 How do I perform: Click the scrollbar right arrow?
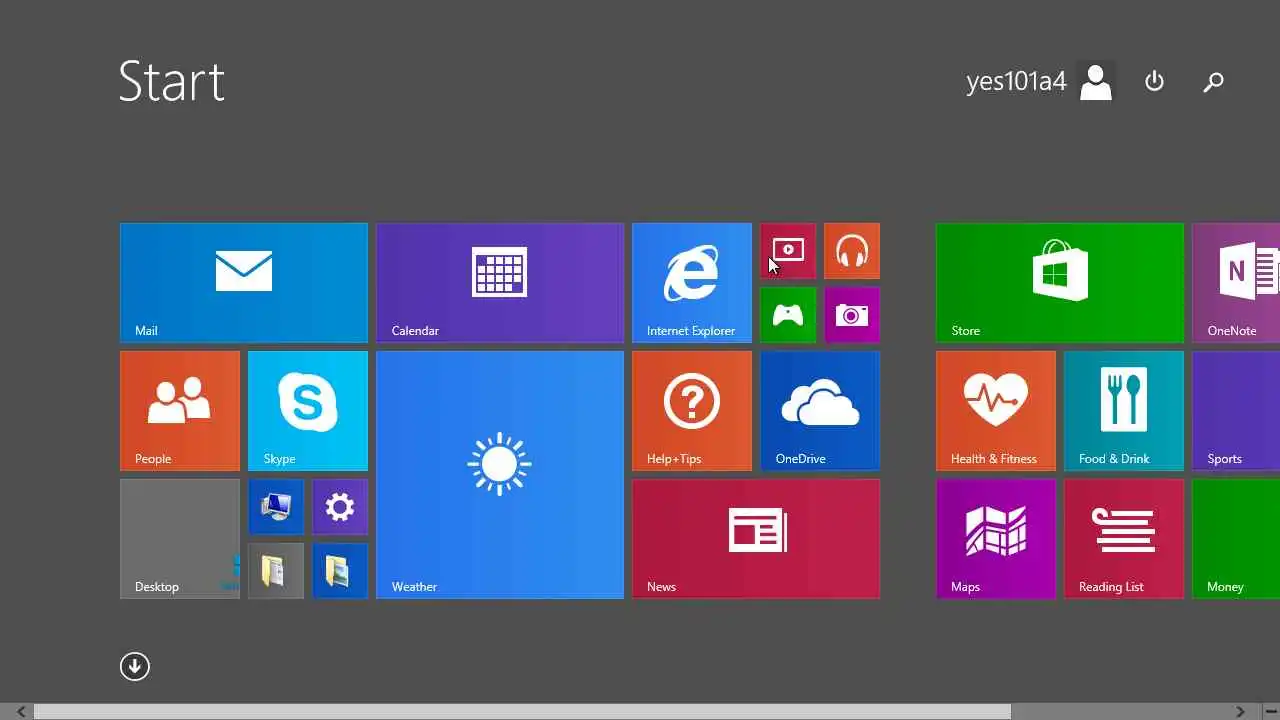click(1241, 712)
